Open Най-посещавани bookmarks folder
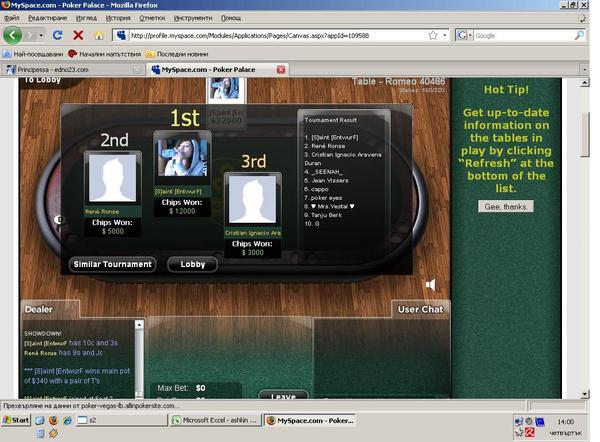Image resolution: width=600 pixels, height=442 pixels. pyautogui.click(x=33, y=54)
